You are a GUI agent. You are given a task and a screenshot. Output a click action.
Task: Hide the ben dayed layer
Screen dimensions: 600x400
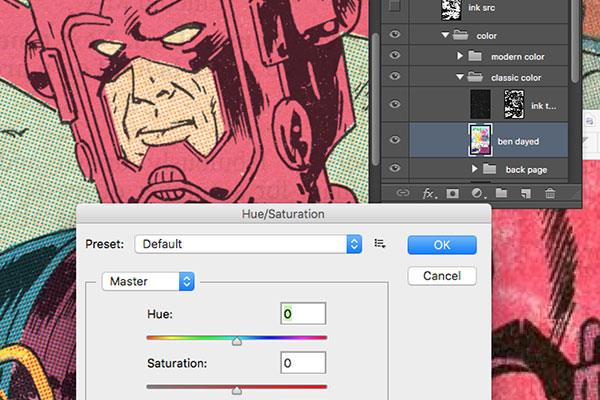[395, 140]
